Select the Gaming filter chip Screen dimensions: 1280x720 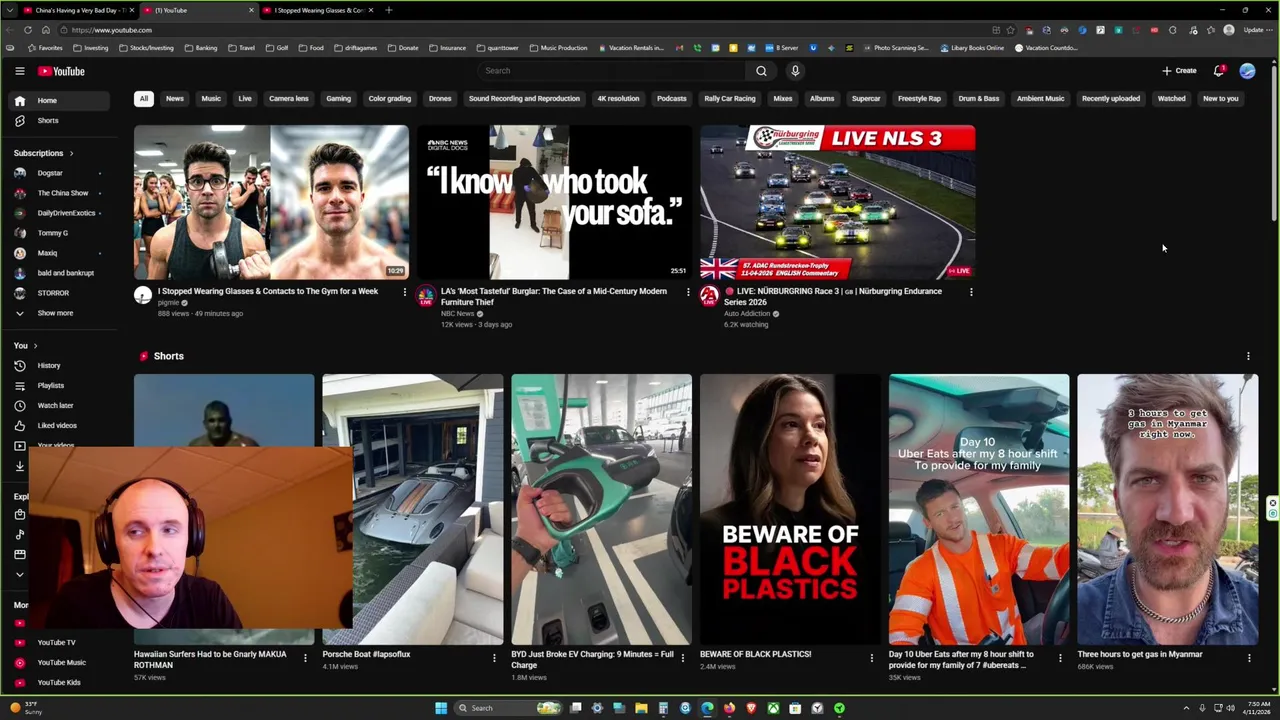[338, 98]
